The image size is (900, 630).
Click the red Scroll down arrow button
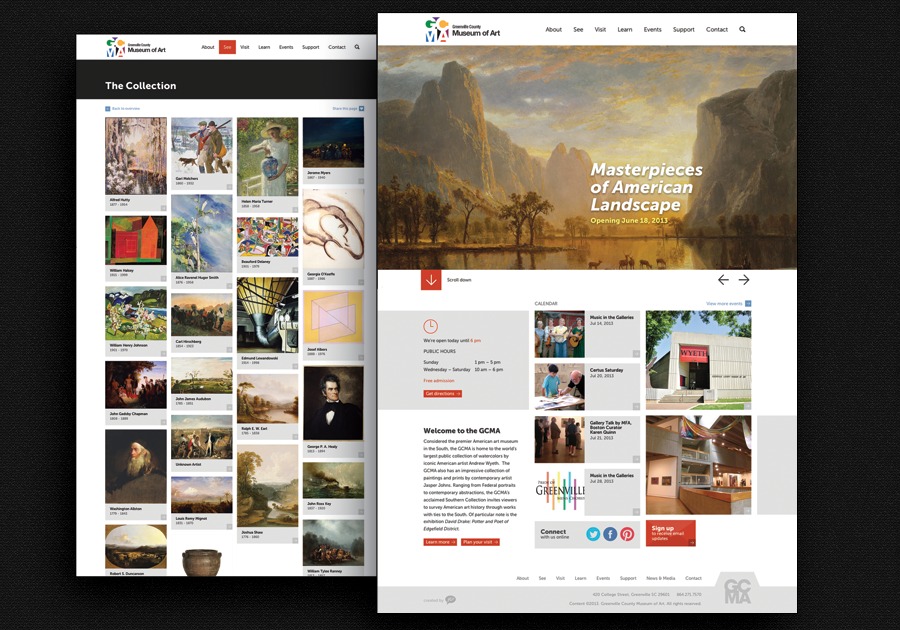click(x=431, y=280)
